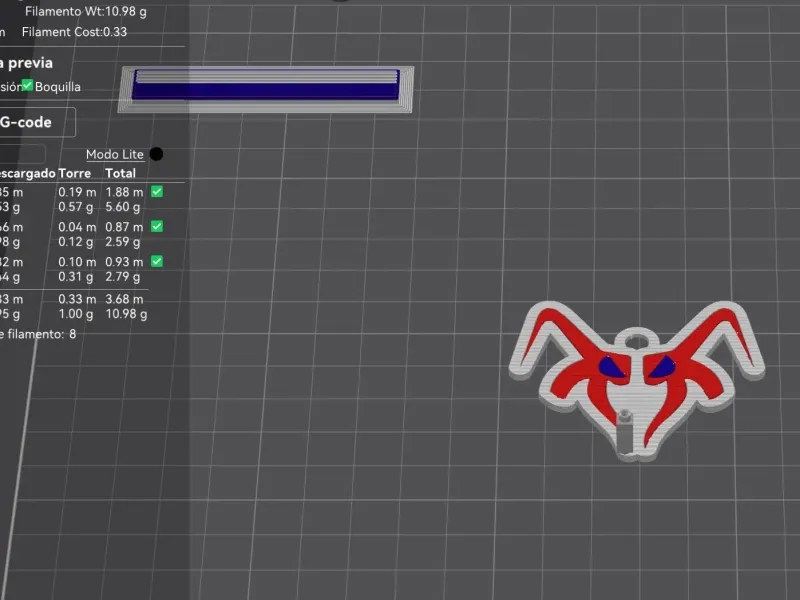The height and width of the screenshot is (600, 800).
Task: Uncheck the filament row with 1.88 m total
Action: pyautogui.click(x=157, y=192)
